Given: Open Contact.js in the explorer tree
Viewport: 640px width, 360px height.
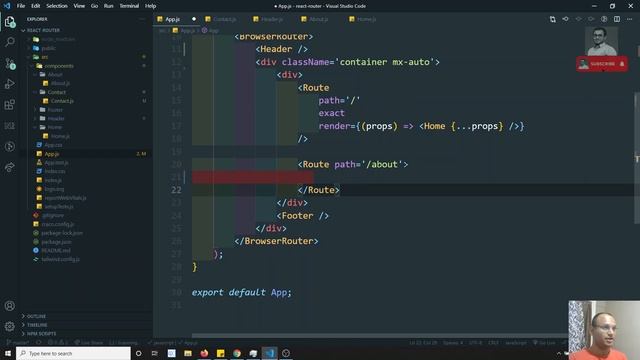Looking at the screenshot, I should click(62, 101).
